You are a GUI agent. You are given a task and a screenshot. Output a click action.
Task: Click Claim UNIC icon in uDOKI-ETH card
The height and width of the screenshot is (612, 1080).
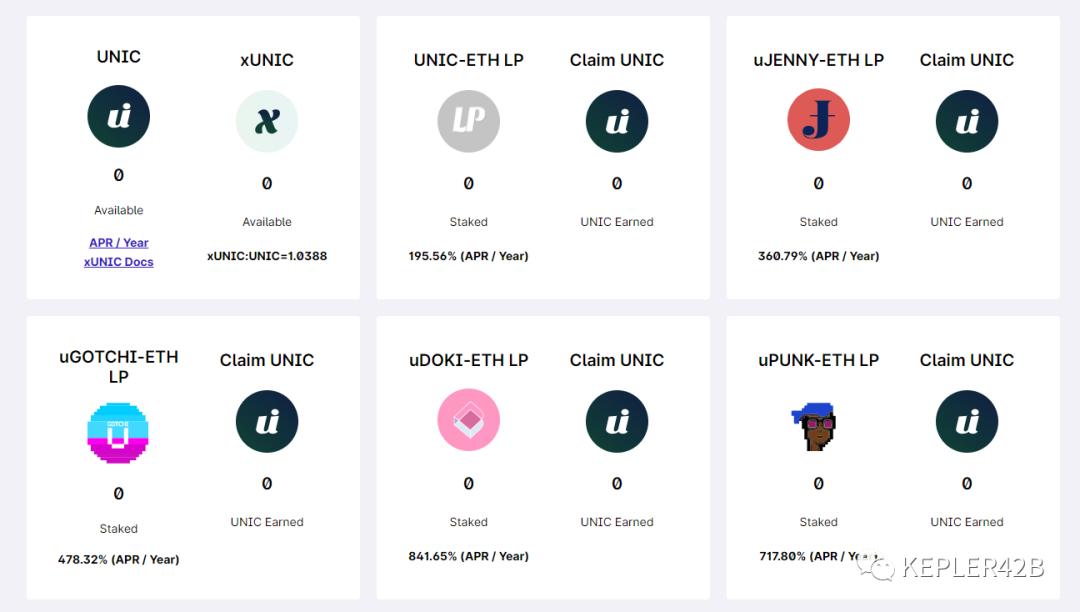pyautogui.click(x=616, y=421)
